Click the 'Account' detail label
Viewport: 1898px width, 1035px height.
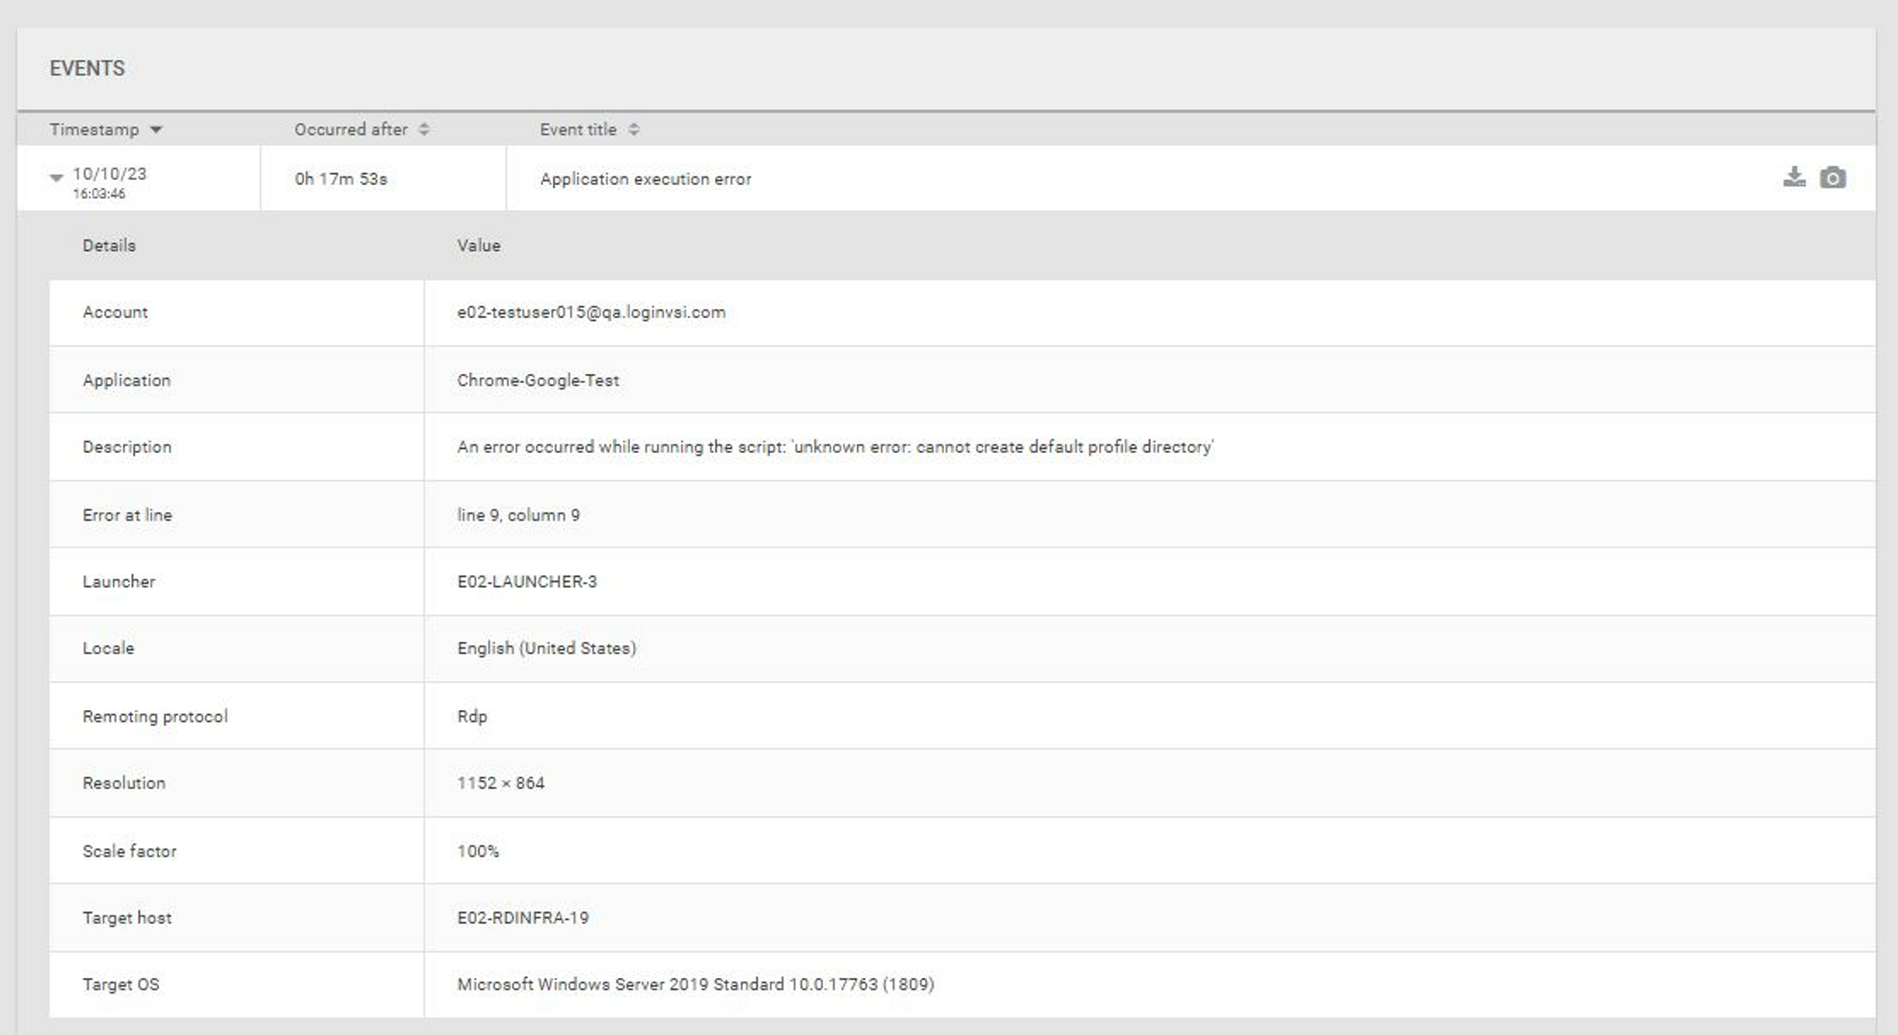point(115,312)
